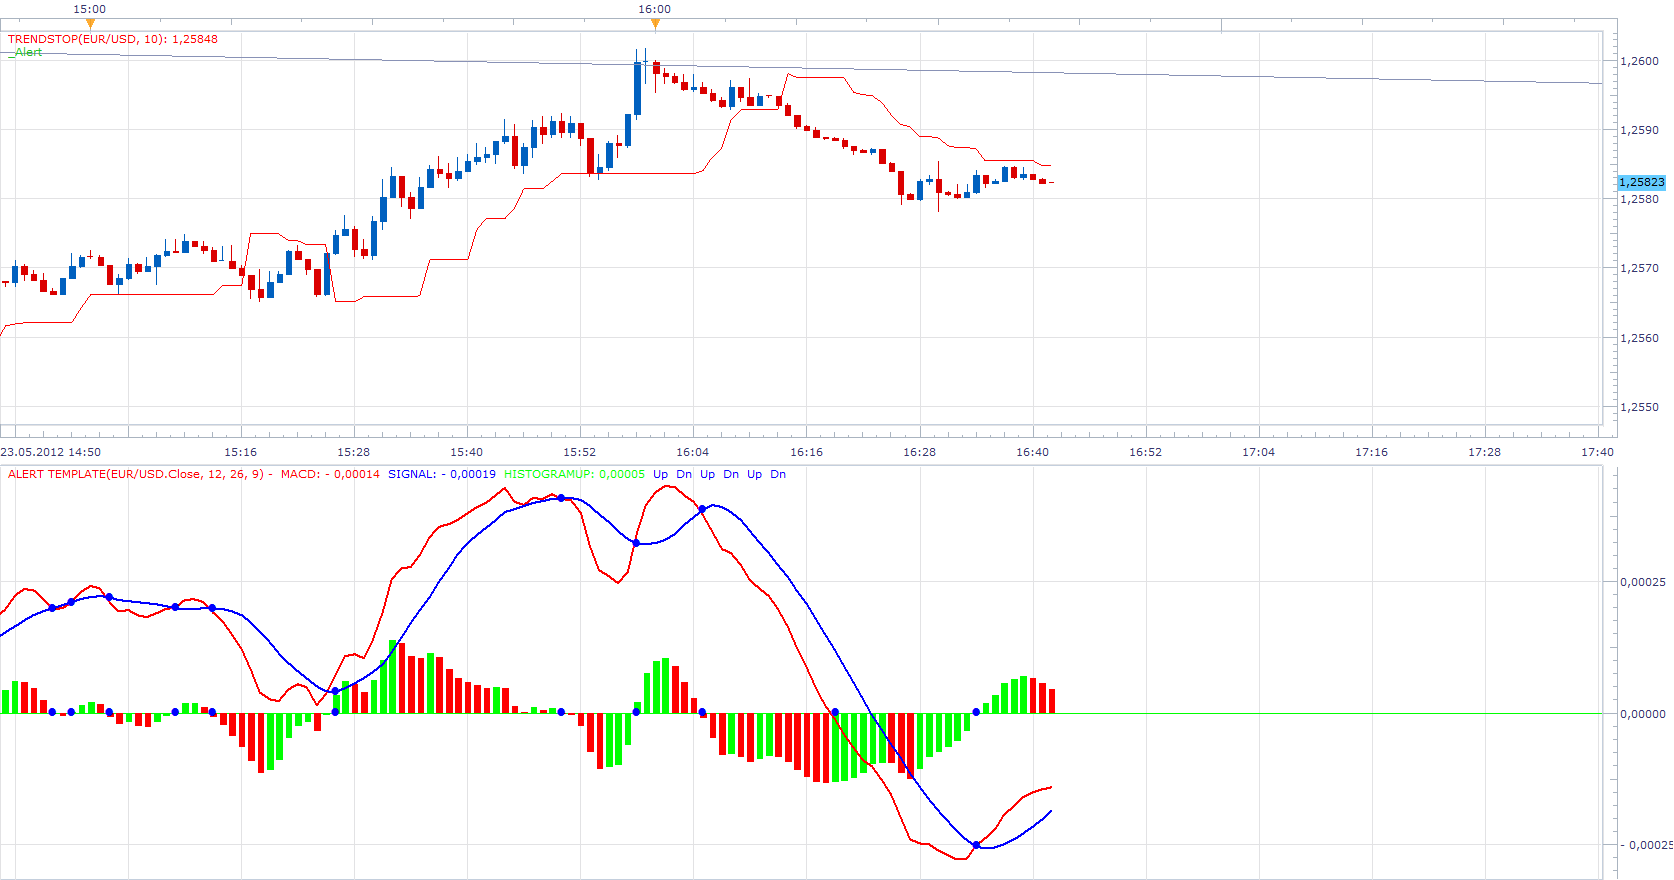This screenshot has width=1674, height=880.
Task: Click the 15:40 time axis label
Action: tap(466, 452)
